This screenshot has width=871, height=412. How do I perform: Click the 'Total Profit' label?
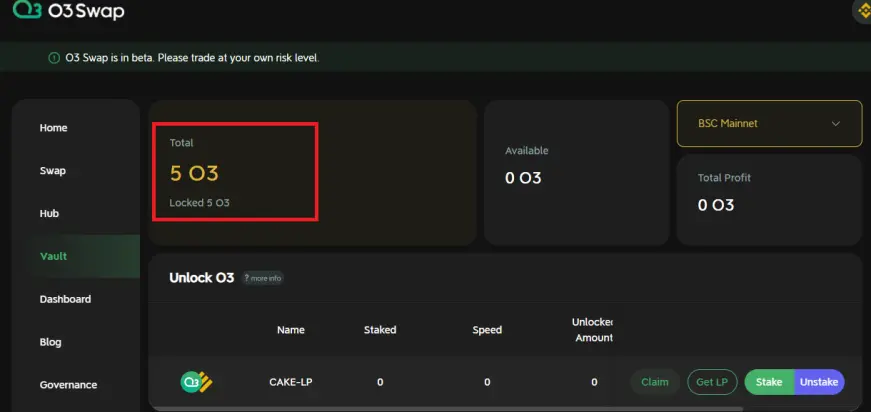(724, 178)
